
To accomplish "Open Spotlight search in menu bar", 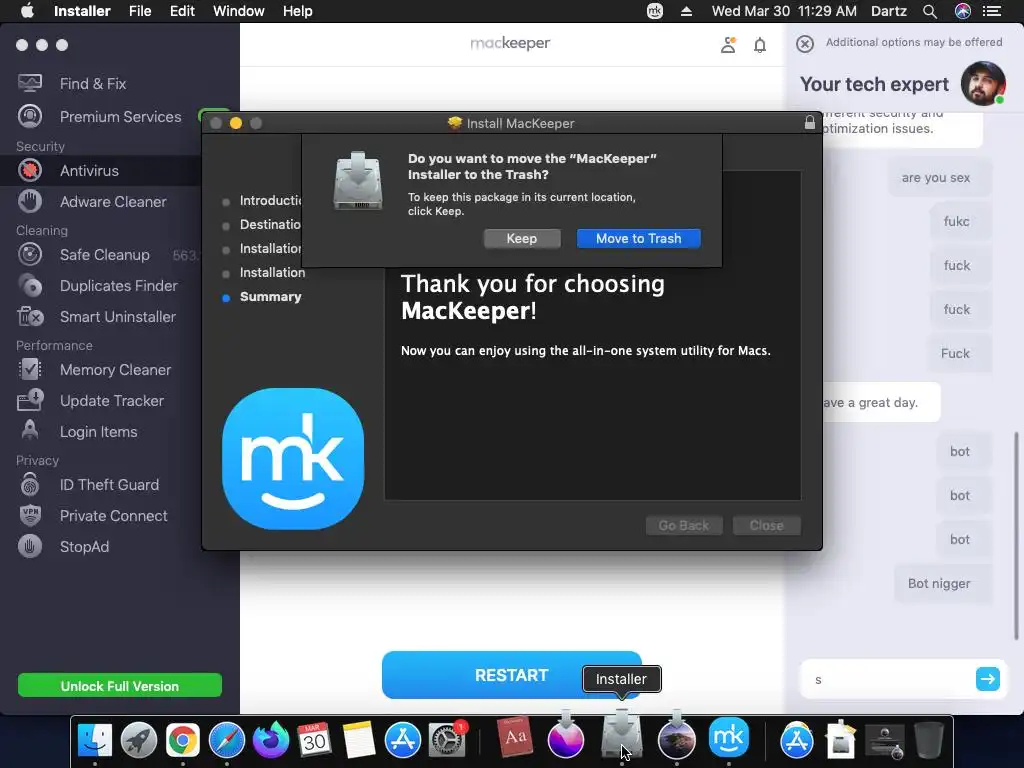I will tap(930, 11).
